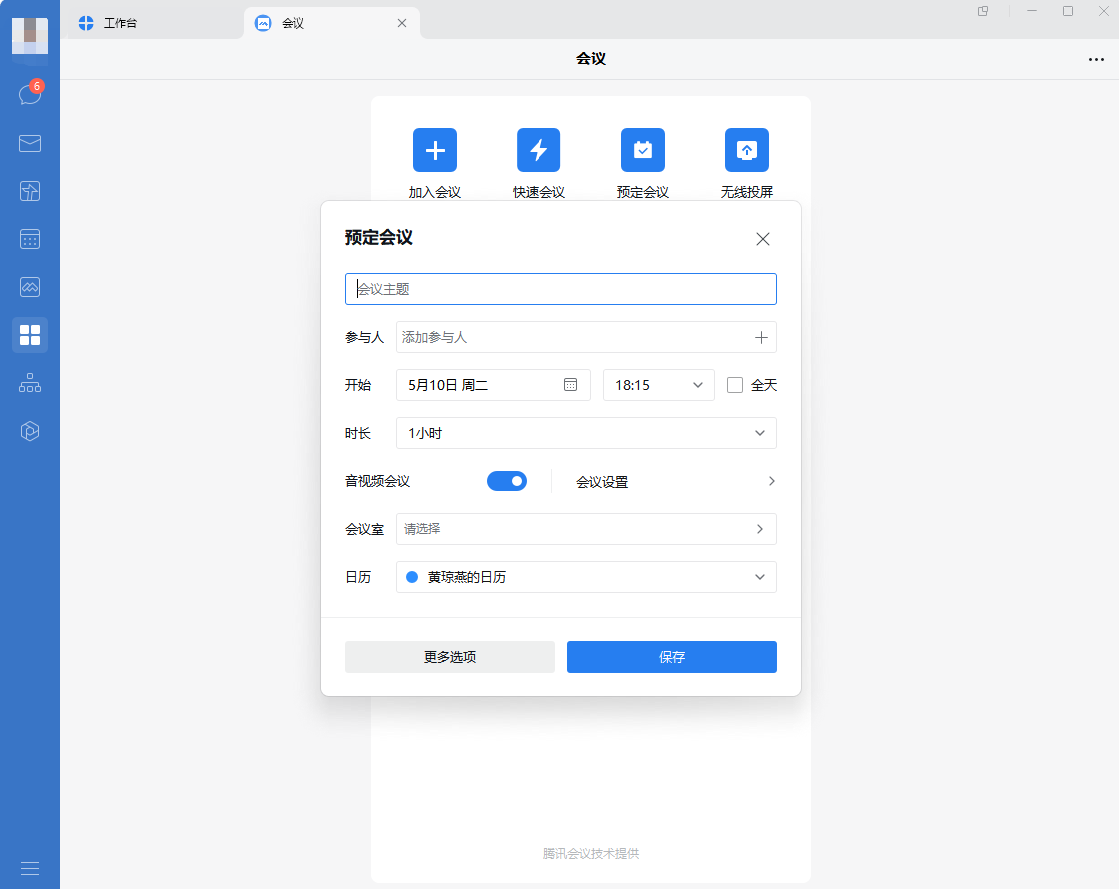
Task: Open the chat messages sidebar icon
Action: tap(30, 95)
